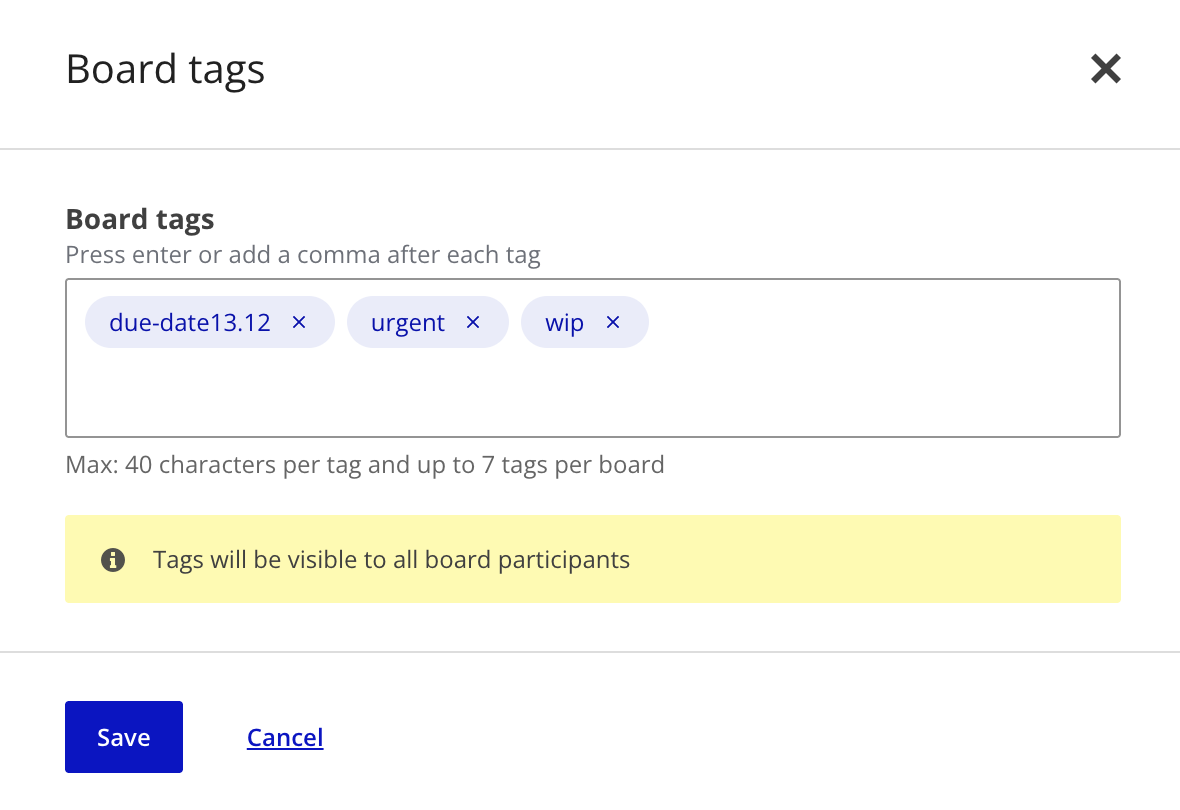Image resolution: width=1180 pixels, height=810 pixels.
Task: Click the X on the due-date tag chip
Action: 298,322
